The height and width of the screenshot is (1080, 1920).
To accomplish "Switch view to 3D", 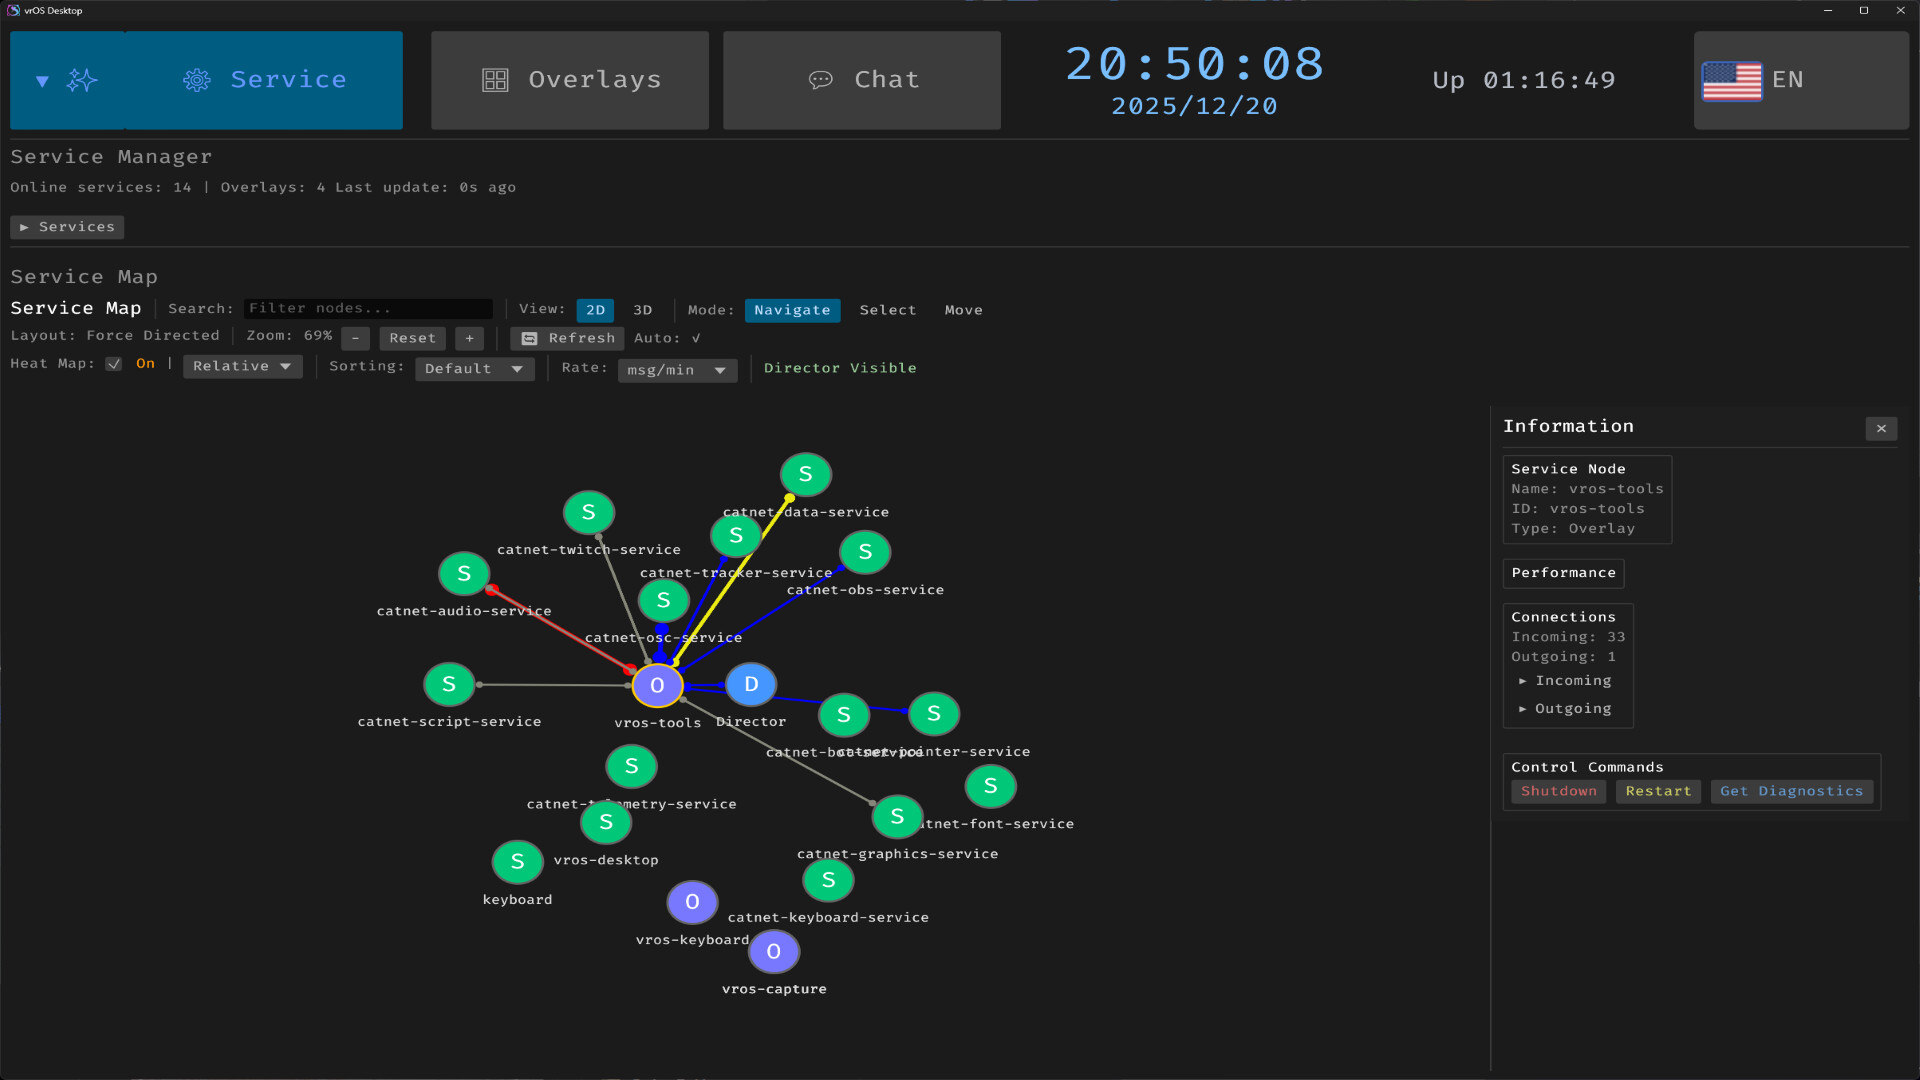I will (643, 310).
